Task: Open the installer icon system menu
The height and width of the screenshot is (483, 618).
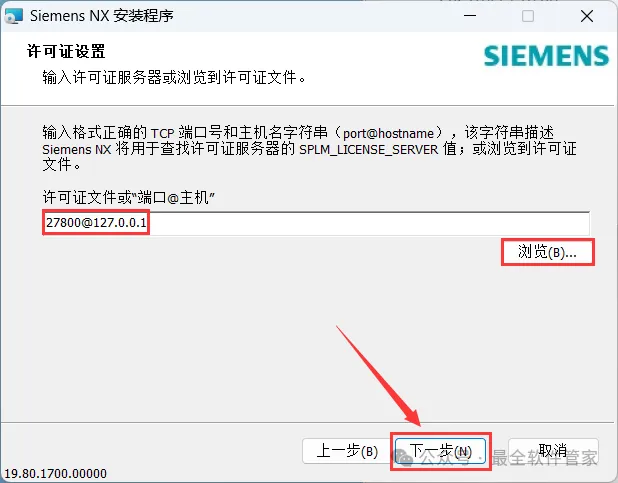Action: pos(13,16)
